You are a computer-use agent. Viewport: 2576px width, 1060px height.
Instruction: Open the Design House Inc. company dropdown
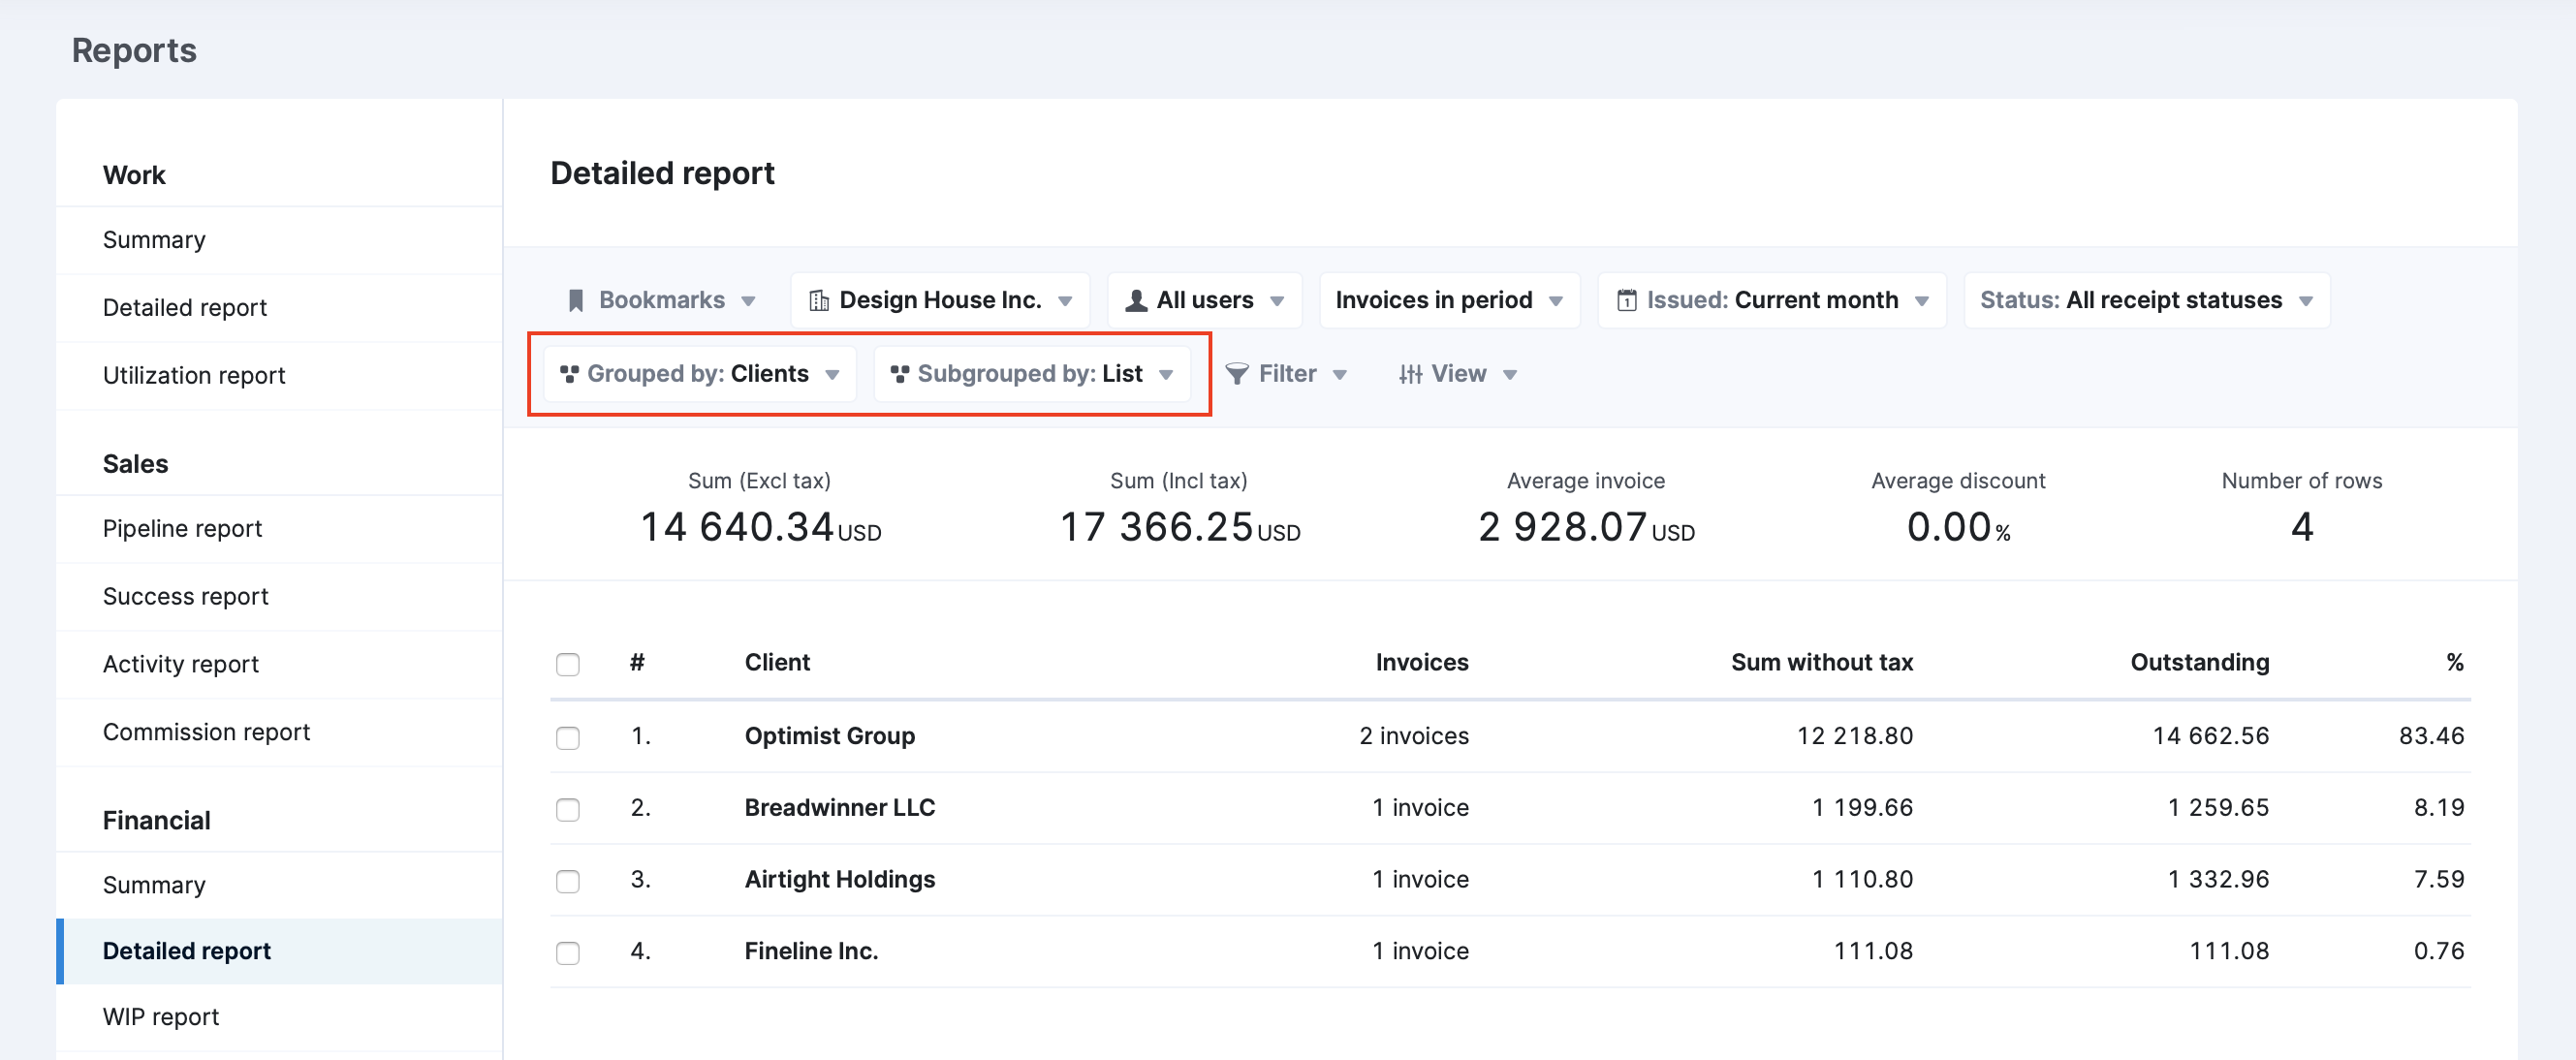940,301
